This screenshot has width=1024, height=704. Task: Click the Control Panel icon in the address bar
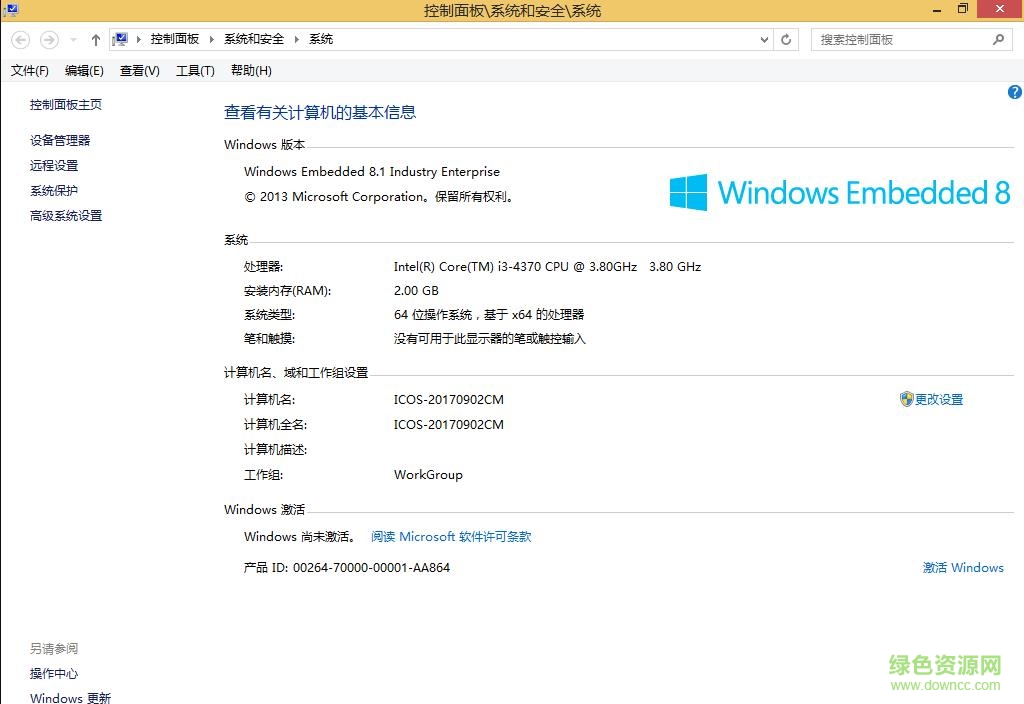click(119, 38)
